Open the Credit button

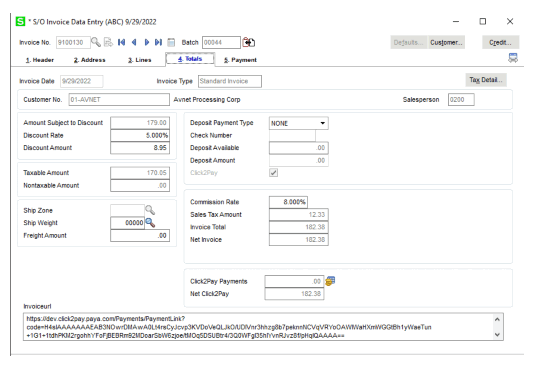(500, 42)
